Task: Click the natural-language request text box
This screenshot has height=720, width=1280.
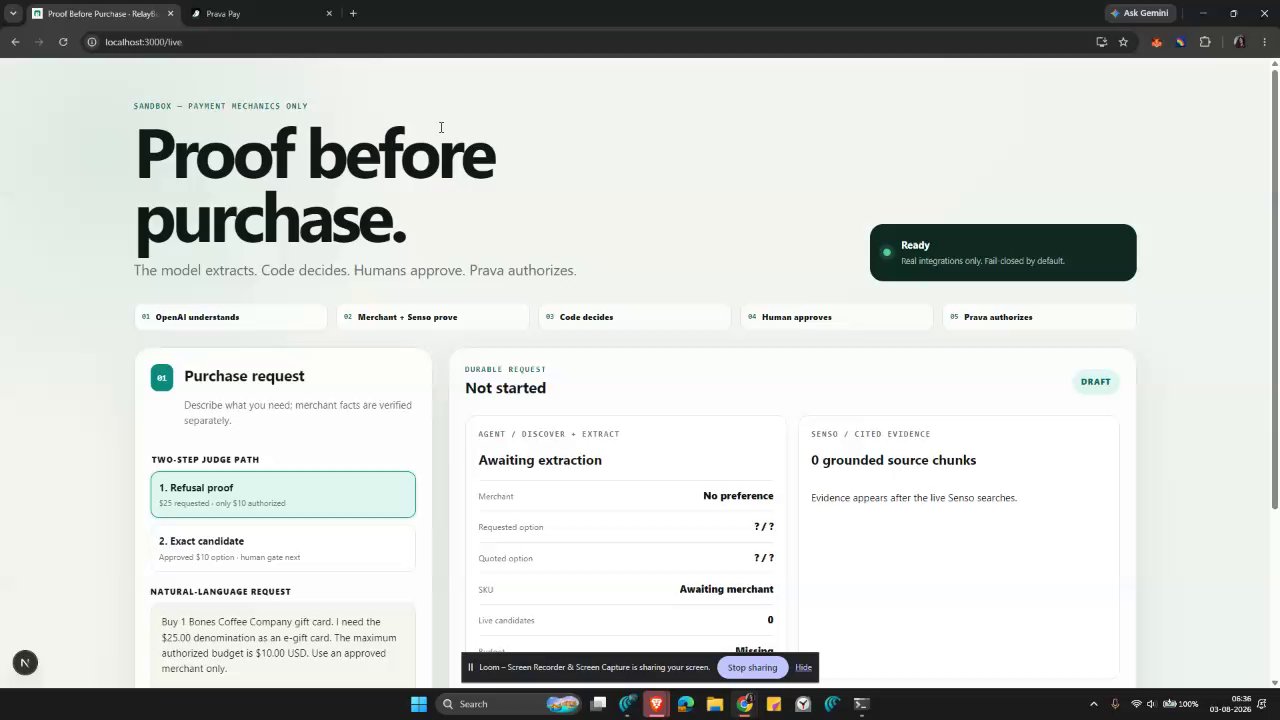Action: (283, 645)
